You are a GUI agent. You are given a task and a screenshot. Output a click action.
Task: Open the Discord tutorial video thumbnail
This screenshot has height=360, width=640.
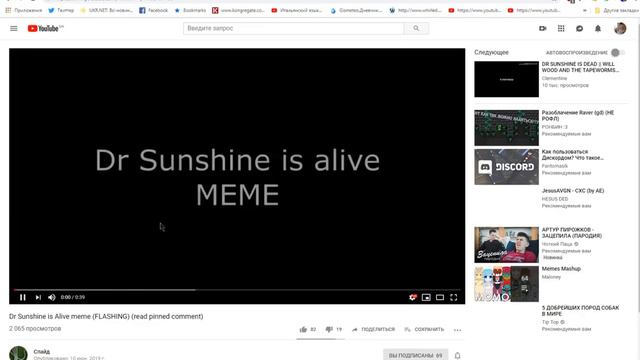pyautogui.click(x=507, y=167)
